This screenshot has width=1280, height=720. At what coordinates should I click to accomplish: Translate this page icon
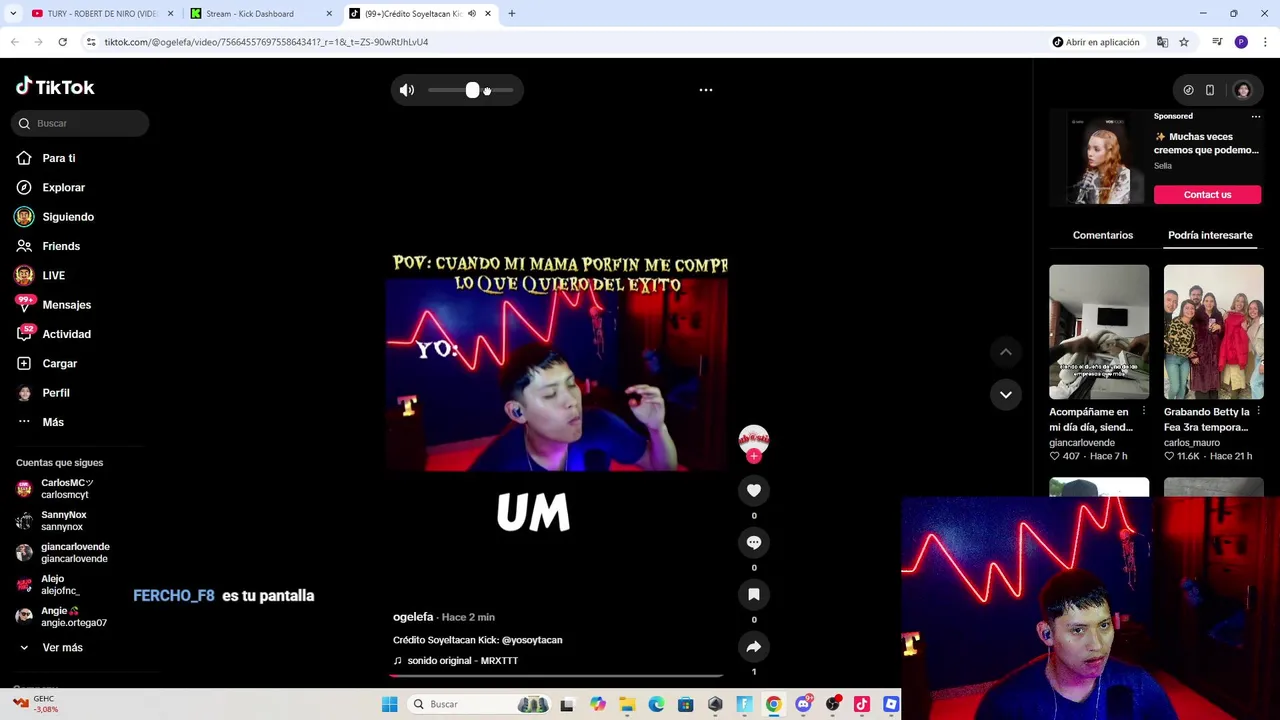[x=1162, y=42]
